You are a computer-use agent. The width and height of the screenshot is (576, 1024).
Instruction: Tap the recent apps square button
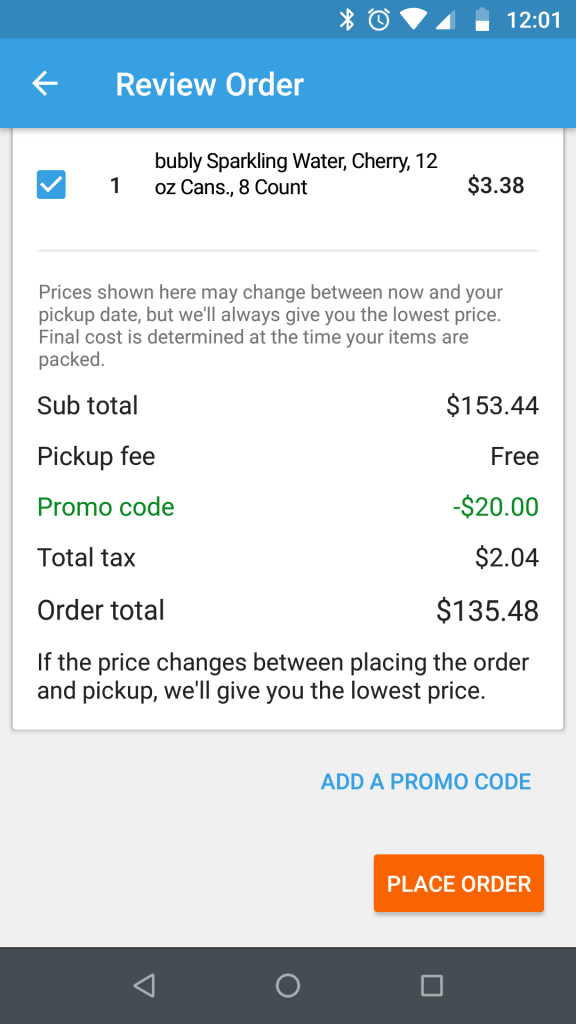(x=432, y=985)
